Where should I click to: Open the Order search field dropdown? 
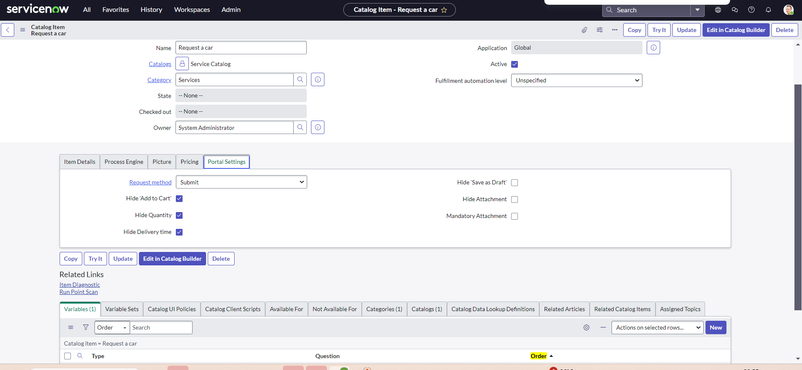coord(112,328)
